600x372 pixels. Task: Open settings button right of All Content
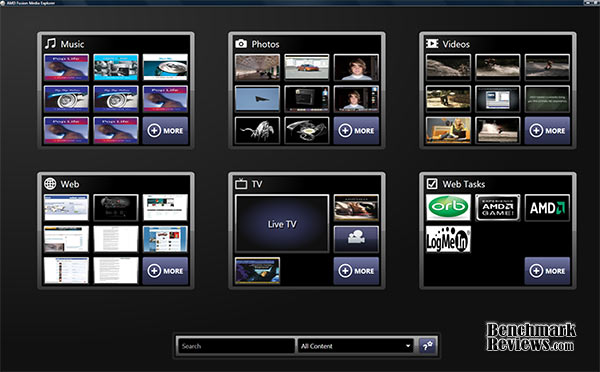click(x=427, y=346)
